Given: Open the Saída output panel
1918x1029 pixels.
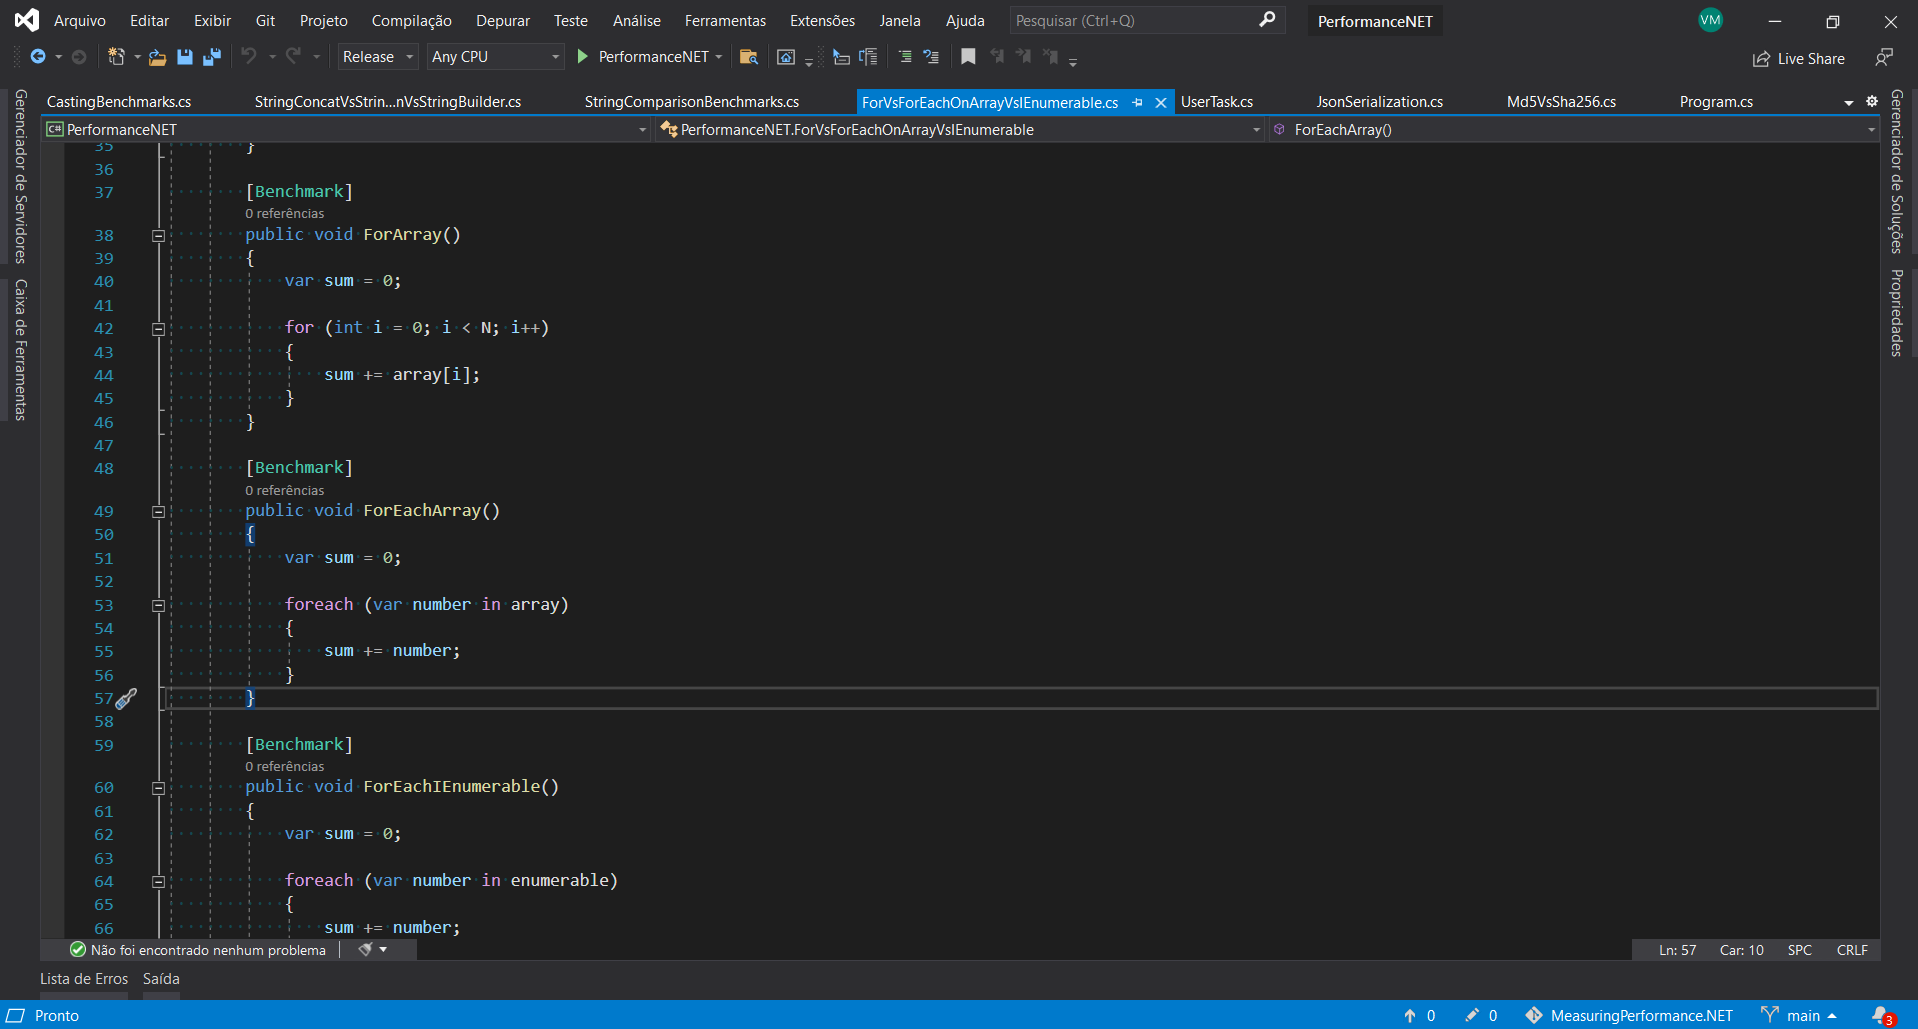Looking at the screenshot, I should tap(161, 979).
